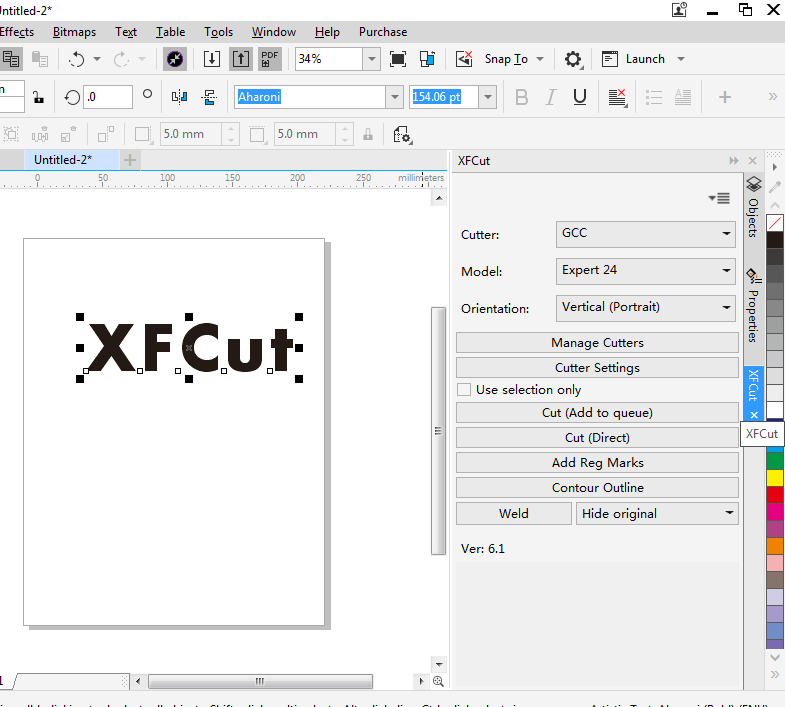Click the Cutter Settings button

point(597,368)
